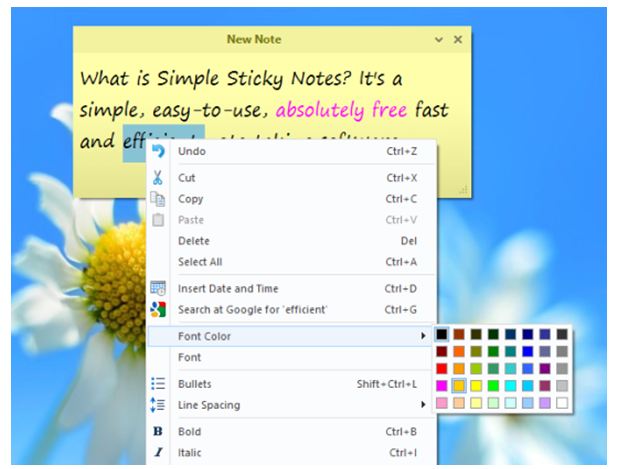Click the Paste clipboard icon
The height and width of the screenshot is (469, 622).
click(x=158, y=219)
